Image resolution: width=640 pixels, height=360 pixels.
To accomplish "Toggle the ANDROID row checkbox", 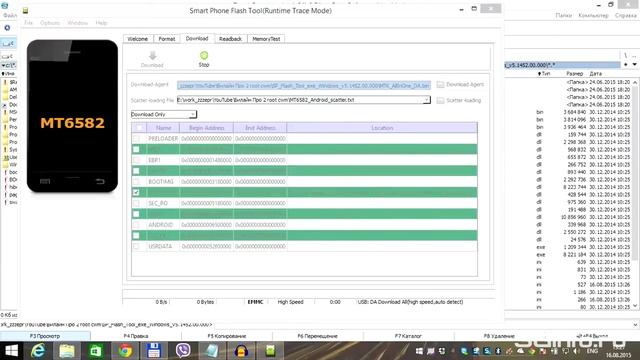I will point(136,225).
